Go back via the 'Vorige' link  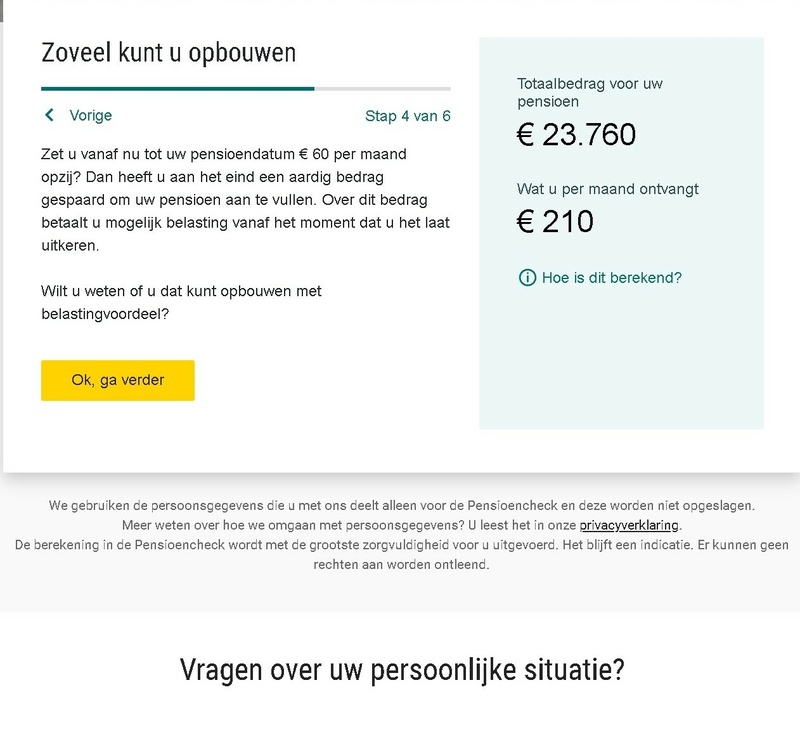click(x=90, y=115)
